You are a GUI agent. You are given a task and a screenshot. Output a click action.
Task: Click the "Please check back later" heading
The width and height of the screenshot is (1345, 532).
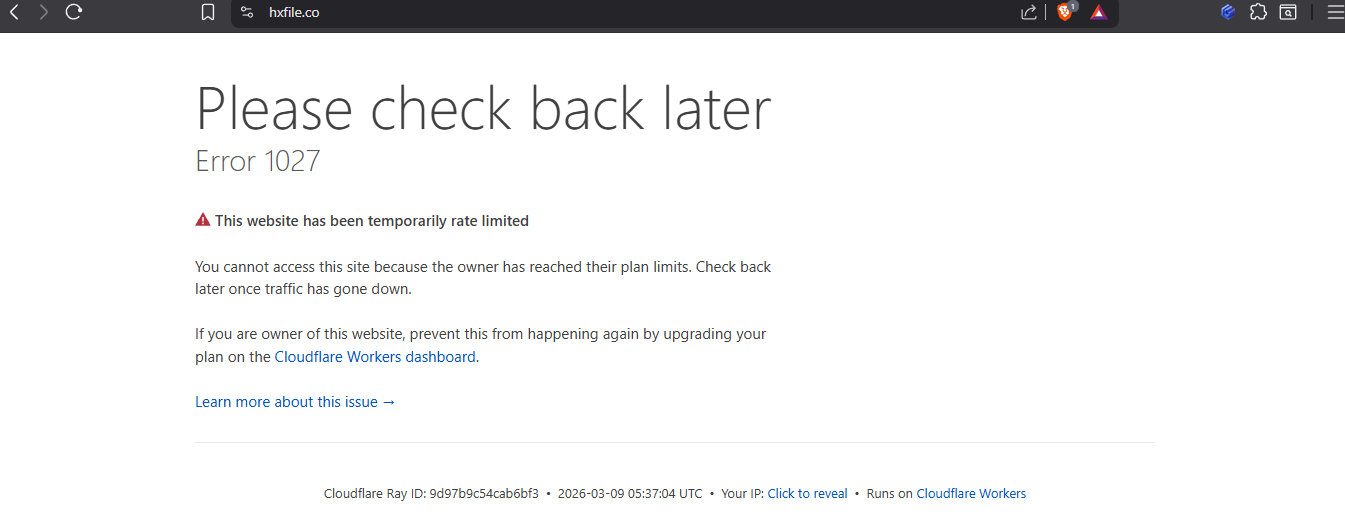(x=483, y=109)
